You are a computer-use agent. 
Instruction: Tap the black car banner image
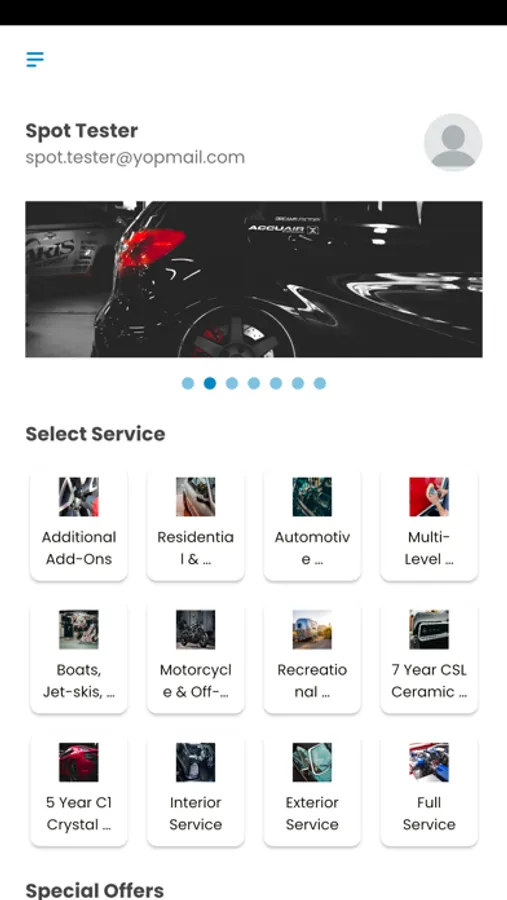[254, 279]
